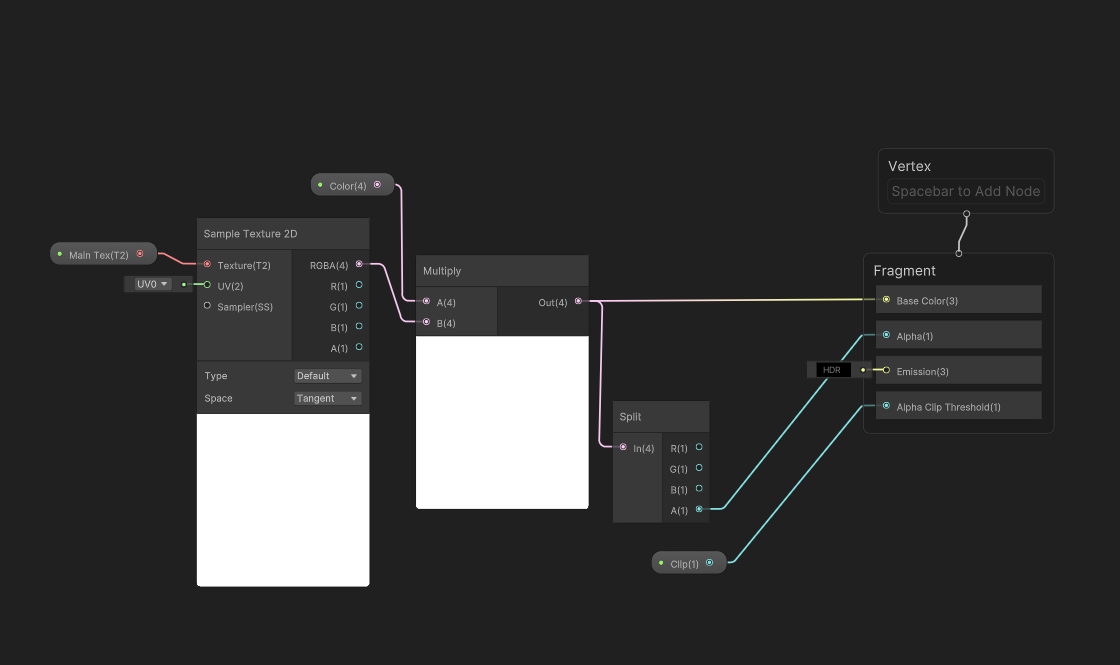The height and width of the screenshot is (665, 1120).
Task: Open the Type dropdown showing Default
Action: pos(327,375)
